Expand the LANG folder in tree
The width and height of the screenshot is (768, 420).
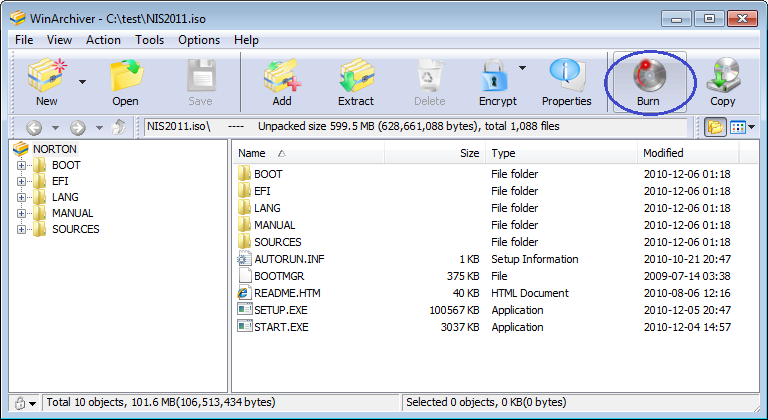(21, 198)
